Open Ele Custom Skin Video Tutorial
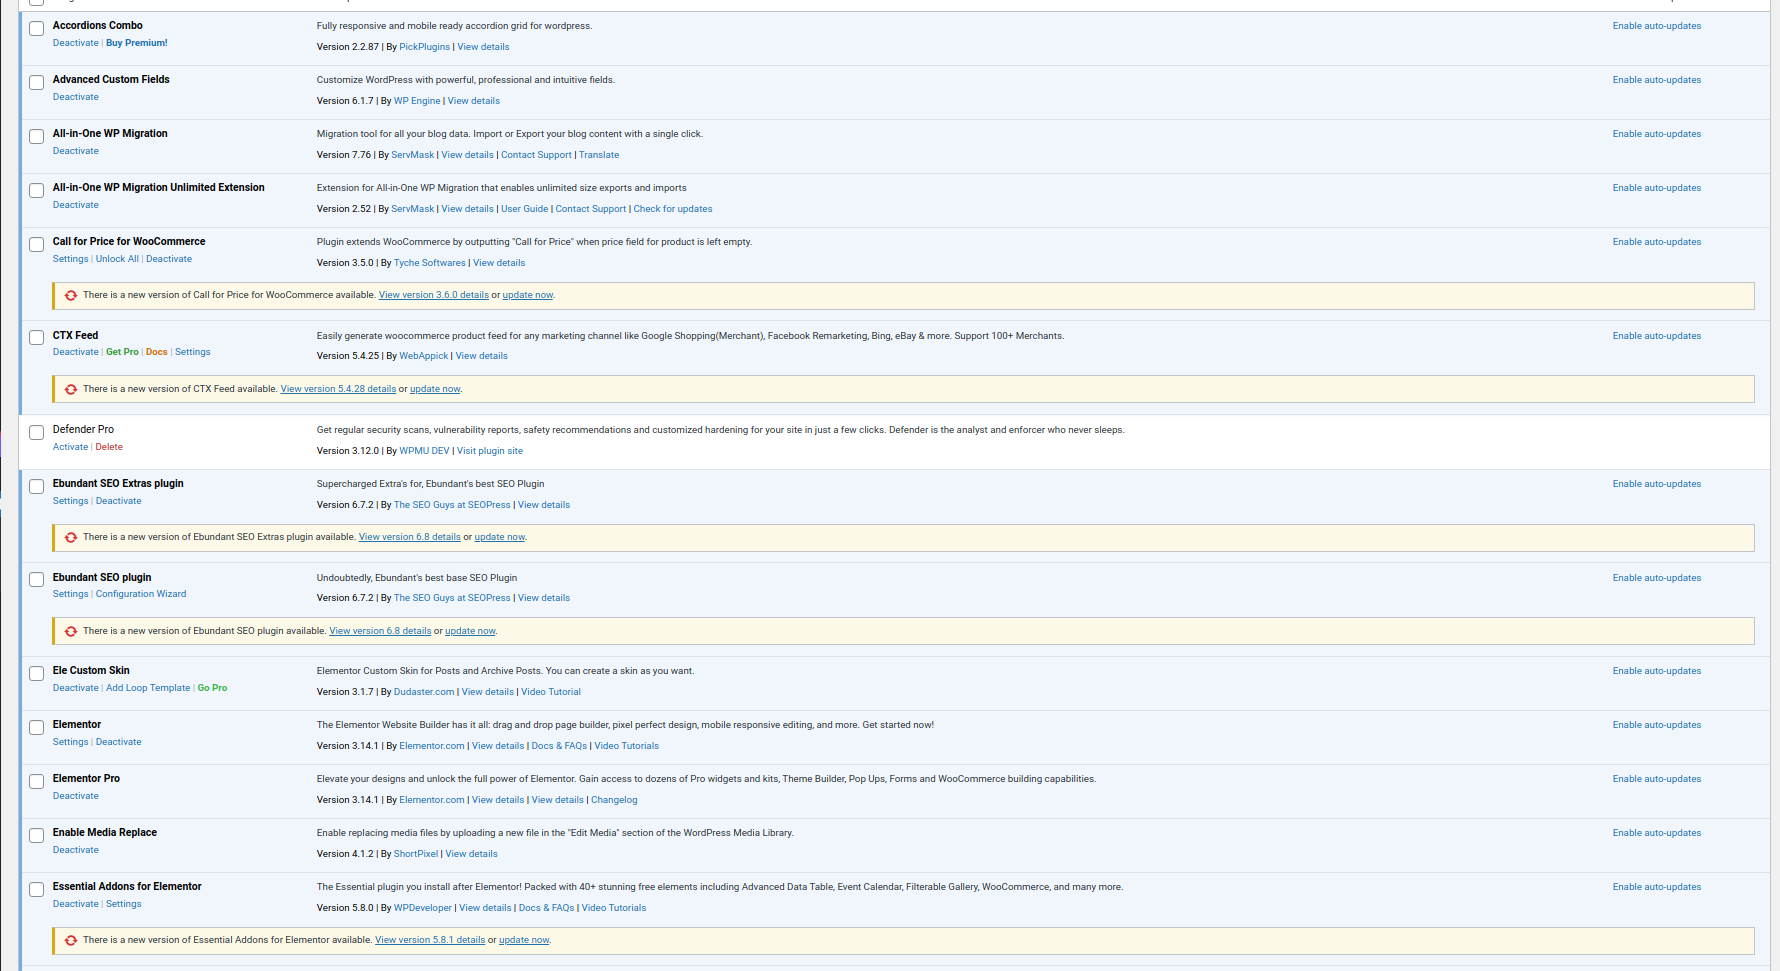 pos(550,692)
